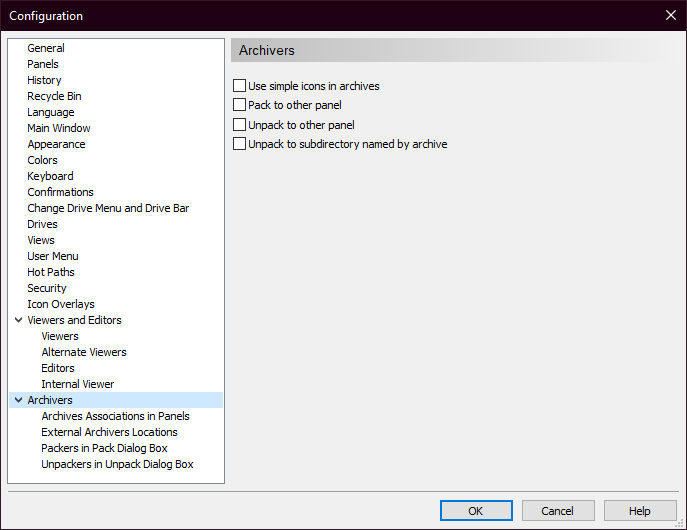Collapse the Archivers tree node
The image size is (687, 530).
(18, 400)
